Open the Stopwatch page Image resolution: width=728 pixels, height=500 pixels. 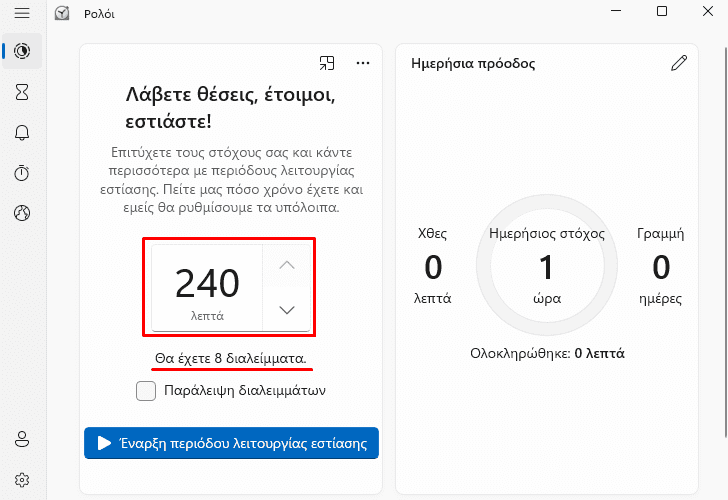click(x=22, y=173)
